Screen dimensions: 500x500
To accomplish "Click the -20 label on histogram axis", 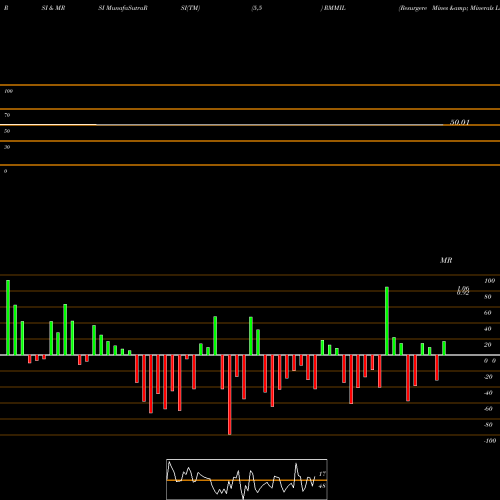I will click(x=488, y=377).
